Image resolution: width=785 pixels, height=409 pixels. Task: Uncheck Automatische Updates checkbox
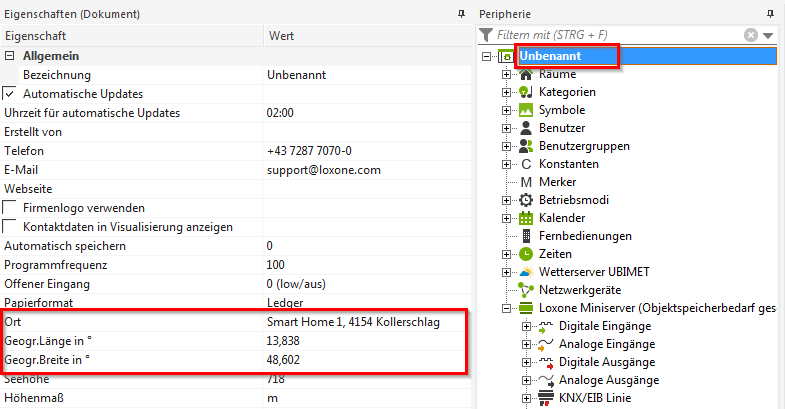[10, 93]
